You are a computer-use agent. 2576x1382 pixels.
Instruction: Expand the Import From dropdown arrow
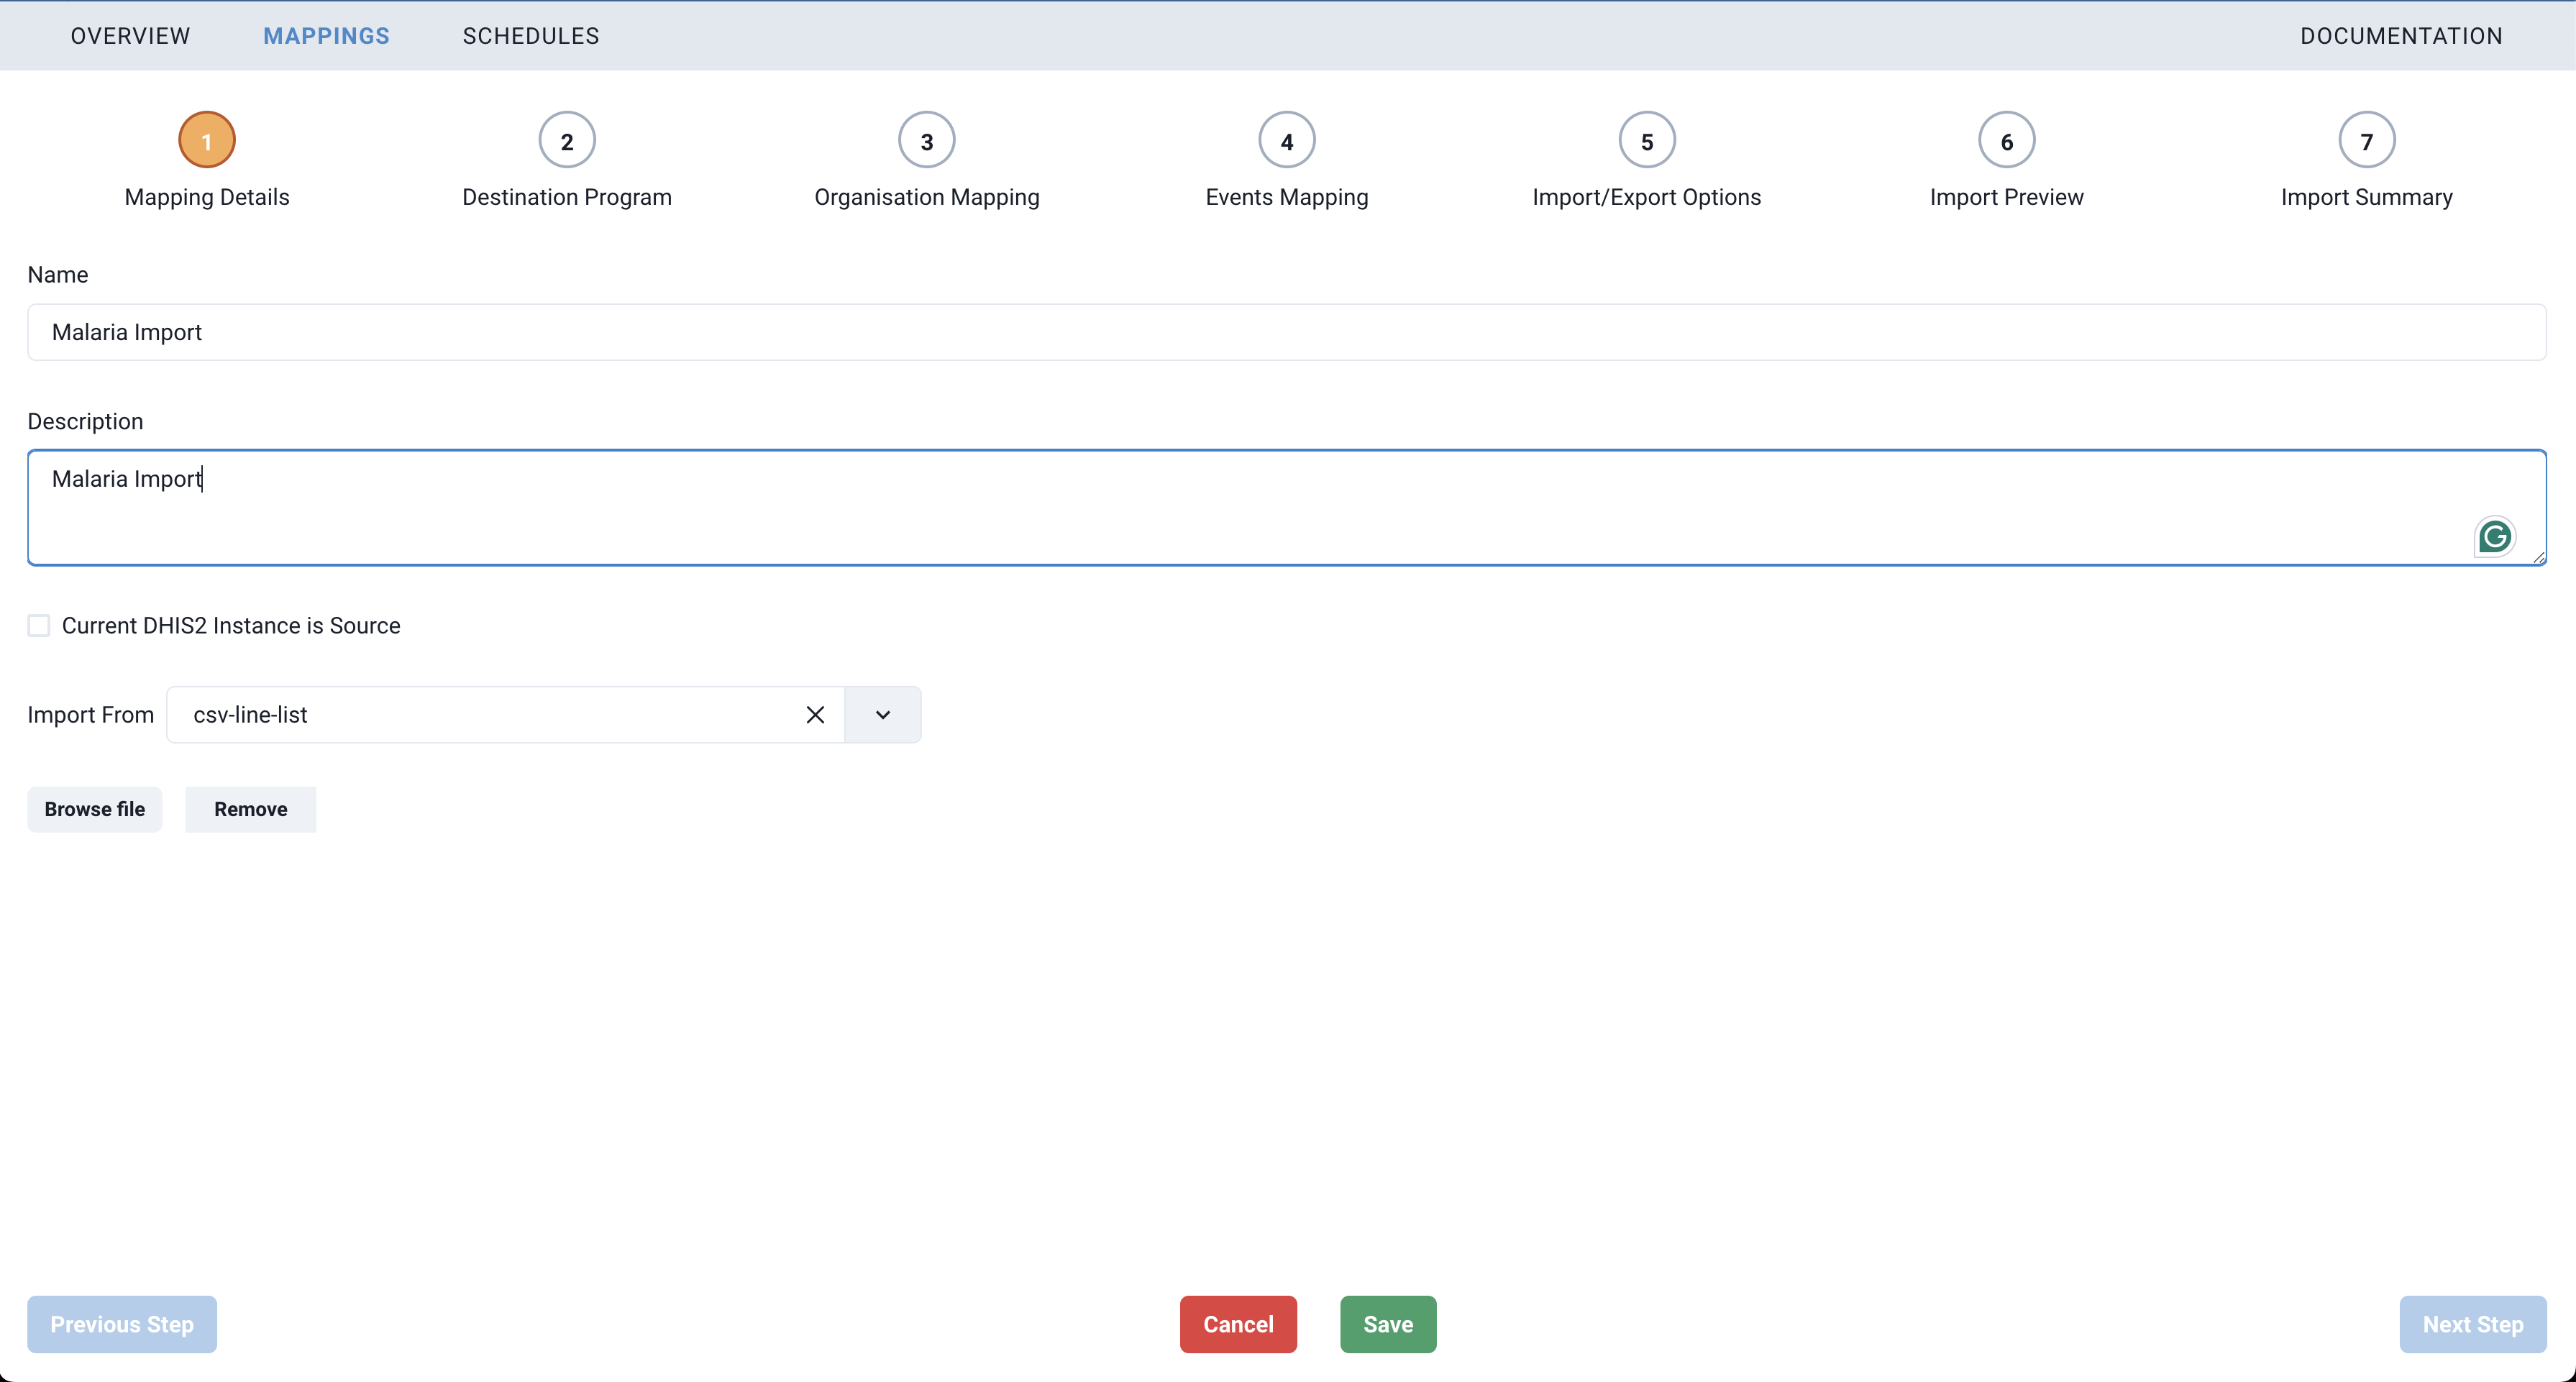[x=882, y=715]
